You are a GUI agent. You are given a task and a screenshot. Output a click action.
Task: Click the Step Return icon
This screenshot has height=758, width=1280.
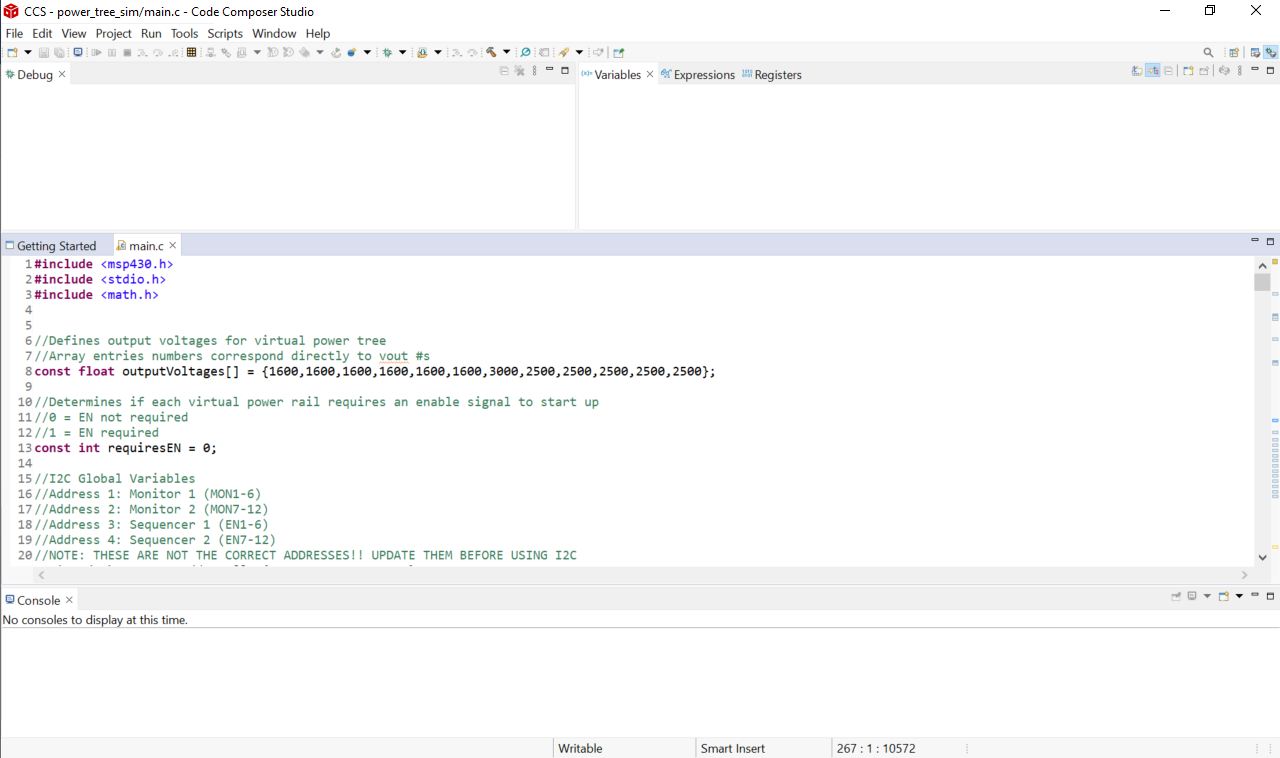(x=173, y=51)
